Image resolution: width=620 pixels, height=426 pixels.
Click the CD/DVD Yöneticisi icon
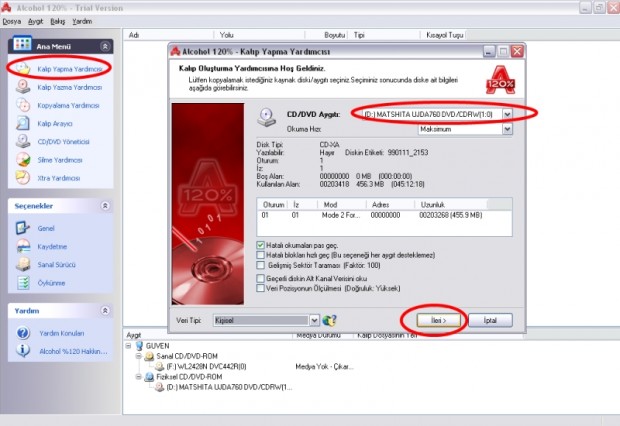click(x=23, y=141)
